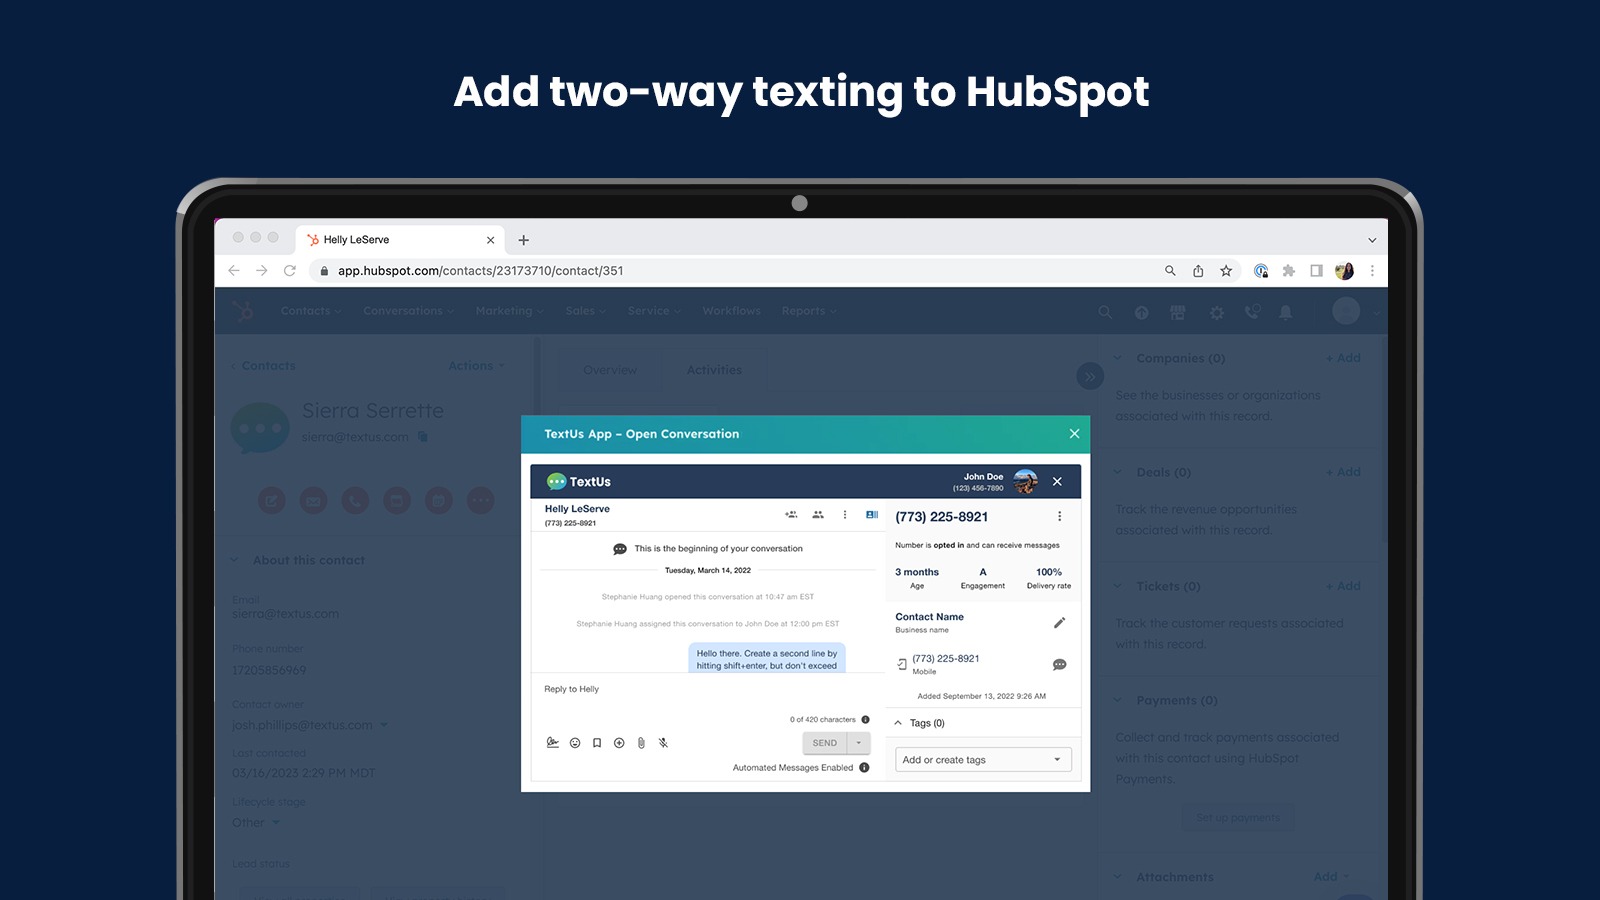The height and width of the screenshot is (900, 1600).
Task: Edit Contact Name using the pencil icon
Action: 1059,622
